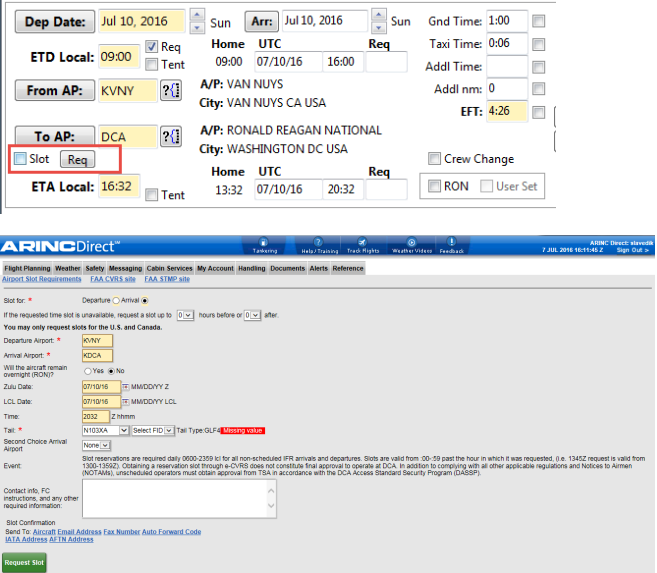Check the box beside Taxi Time
Image resolution: width=657 pixels, height=573 pixels.
(538, 44)
